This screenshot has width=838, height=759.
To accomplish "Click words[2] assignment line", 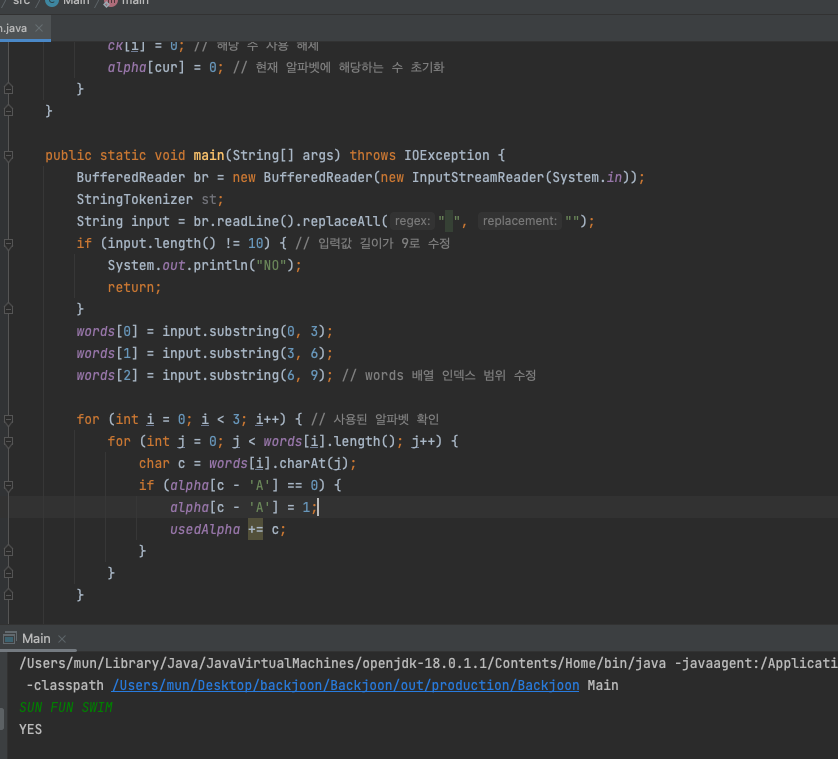I will [204, 375].
